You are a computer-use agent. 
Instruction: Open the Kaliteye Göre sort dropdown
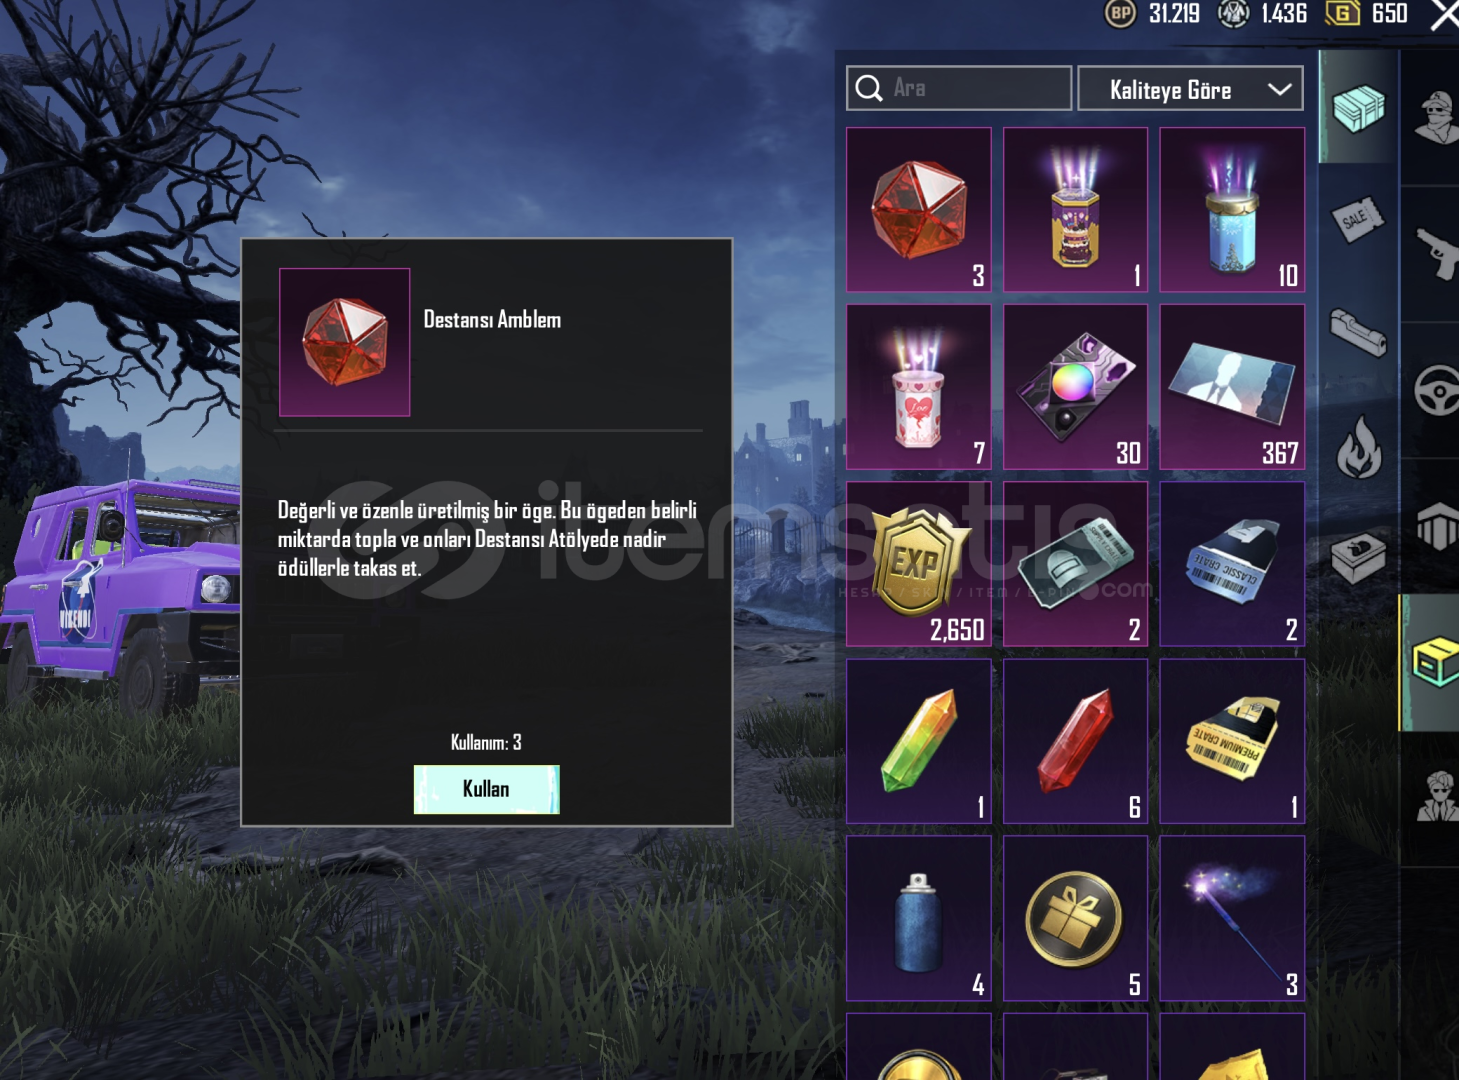[x=1190, y=89]
